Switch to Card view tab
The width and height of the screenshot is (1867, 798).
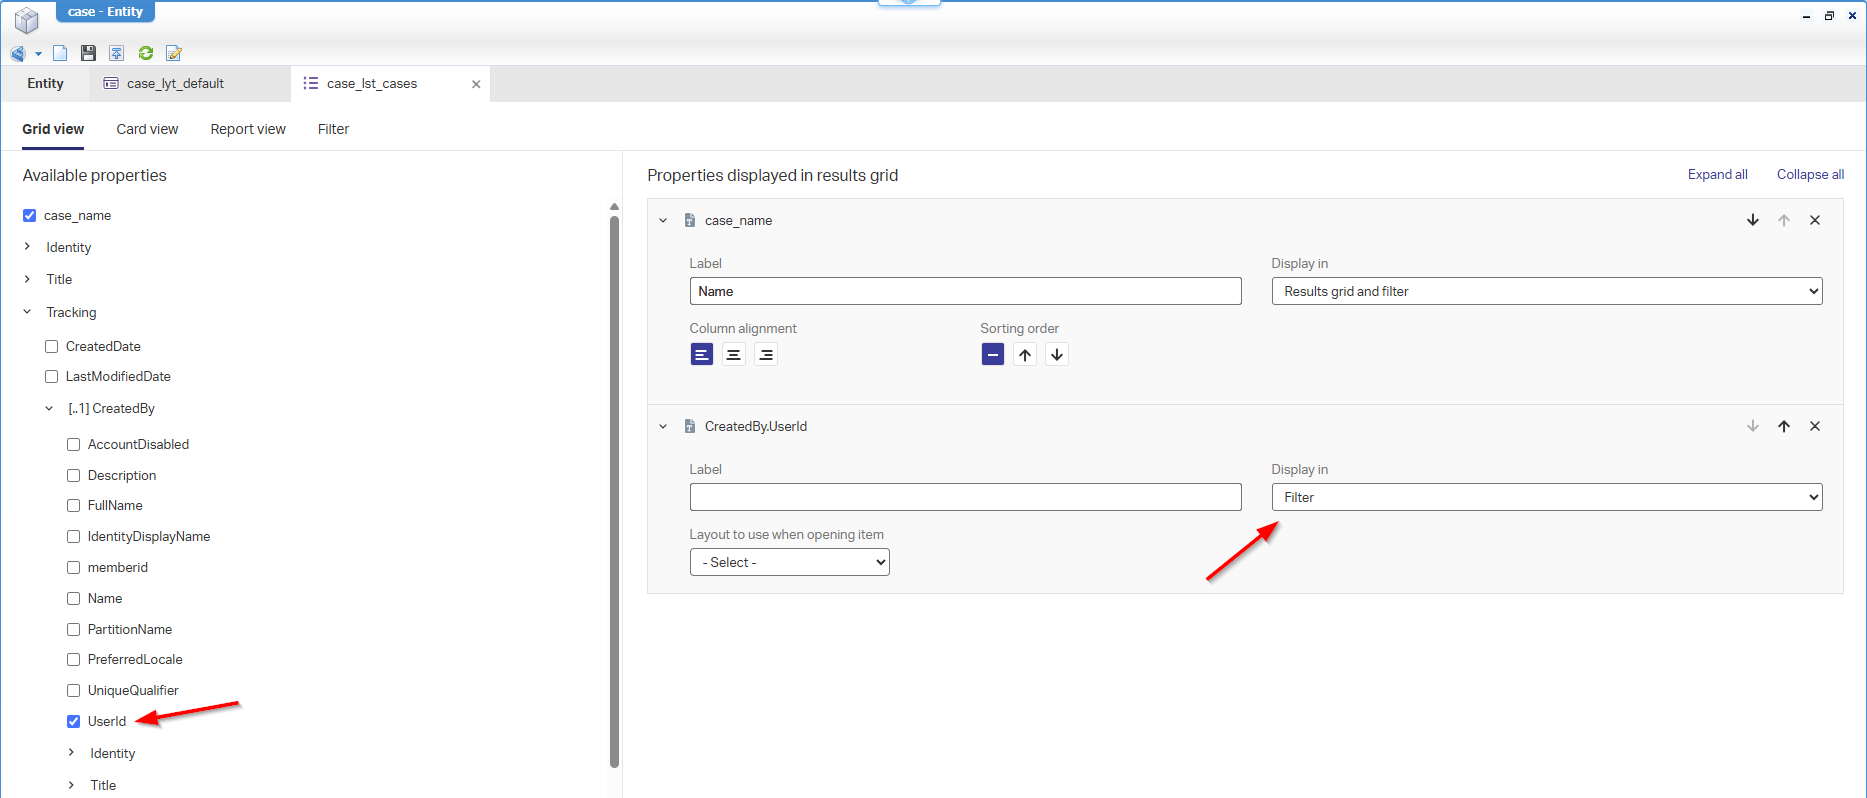(x=147, y=129)
